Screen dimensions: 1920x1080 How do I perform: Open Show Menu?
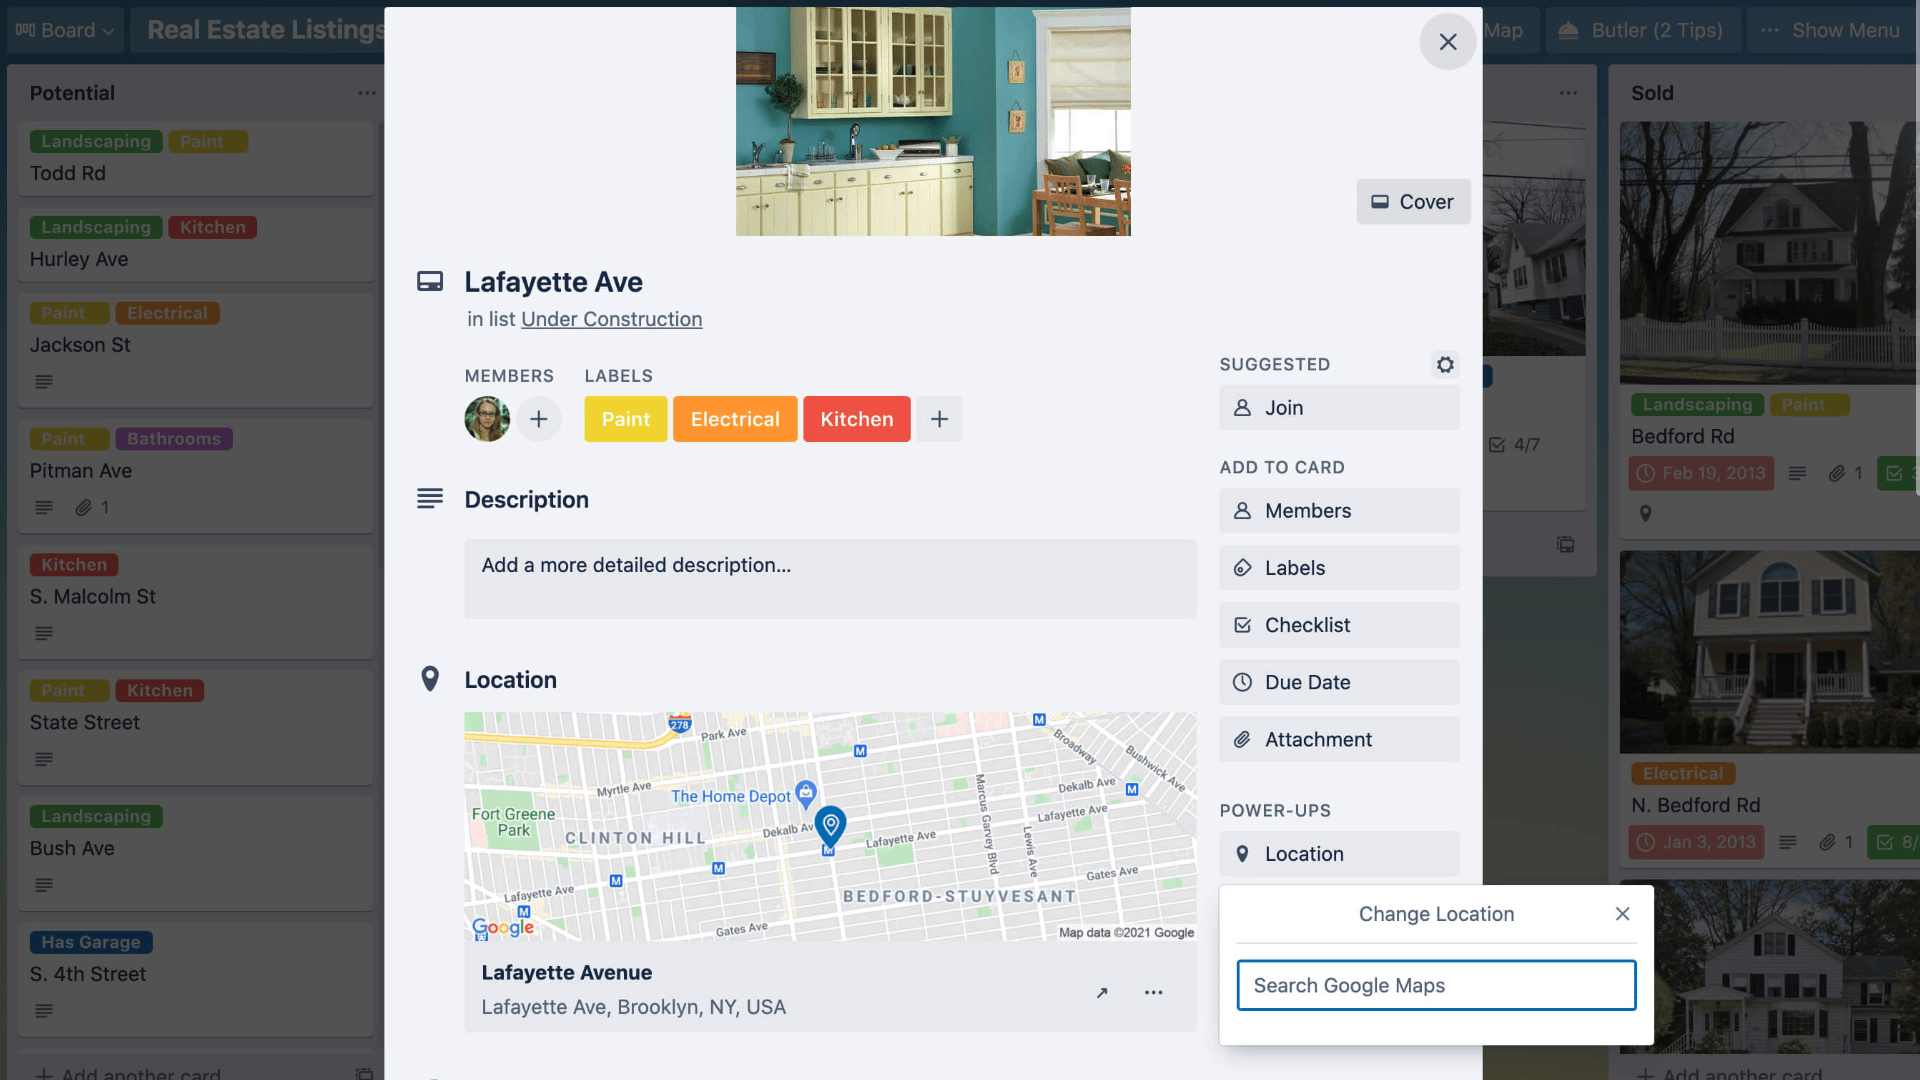(x=1831, y=30)
